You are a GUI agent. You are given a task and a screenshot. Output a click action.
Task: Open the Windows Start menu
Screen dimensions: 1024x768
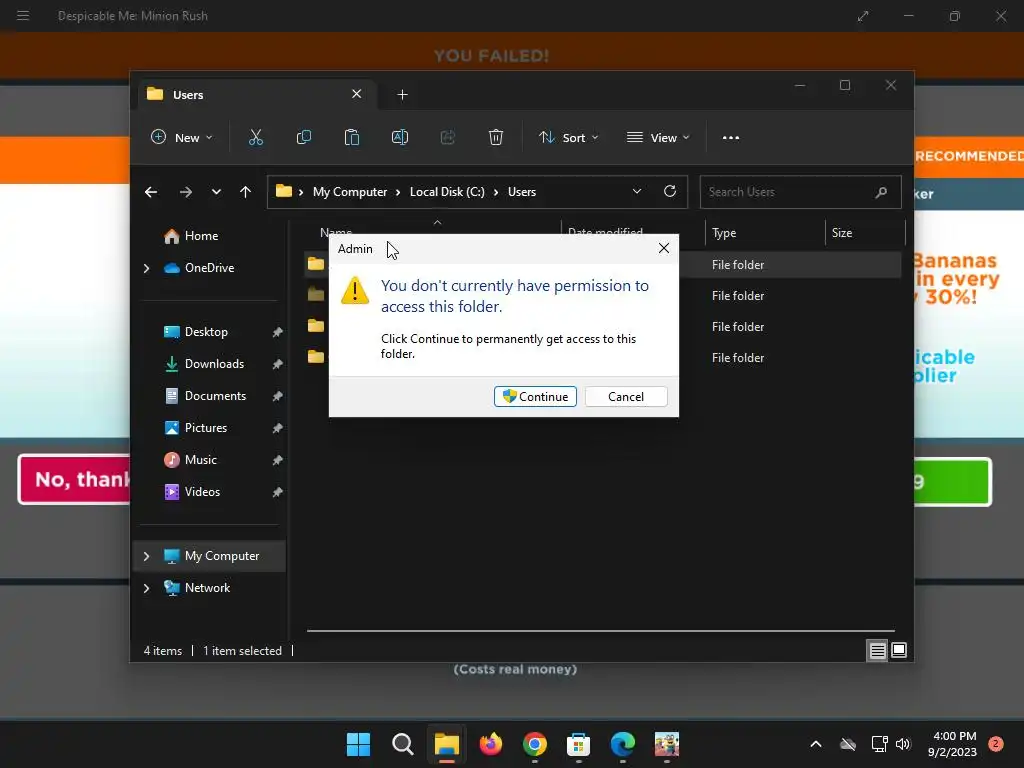358,744
